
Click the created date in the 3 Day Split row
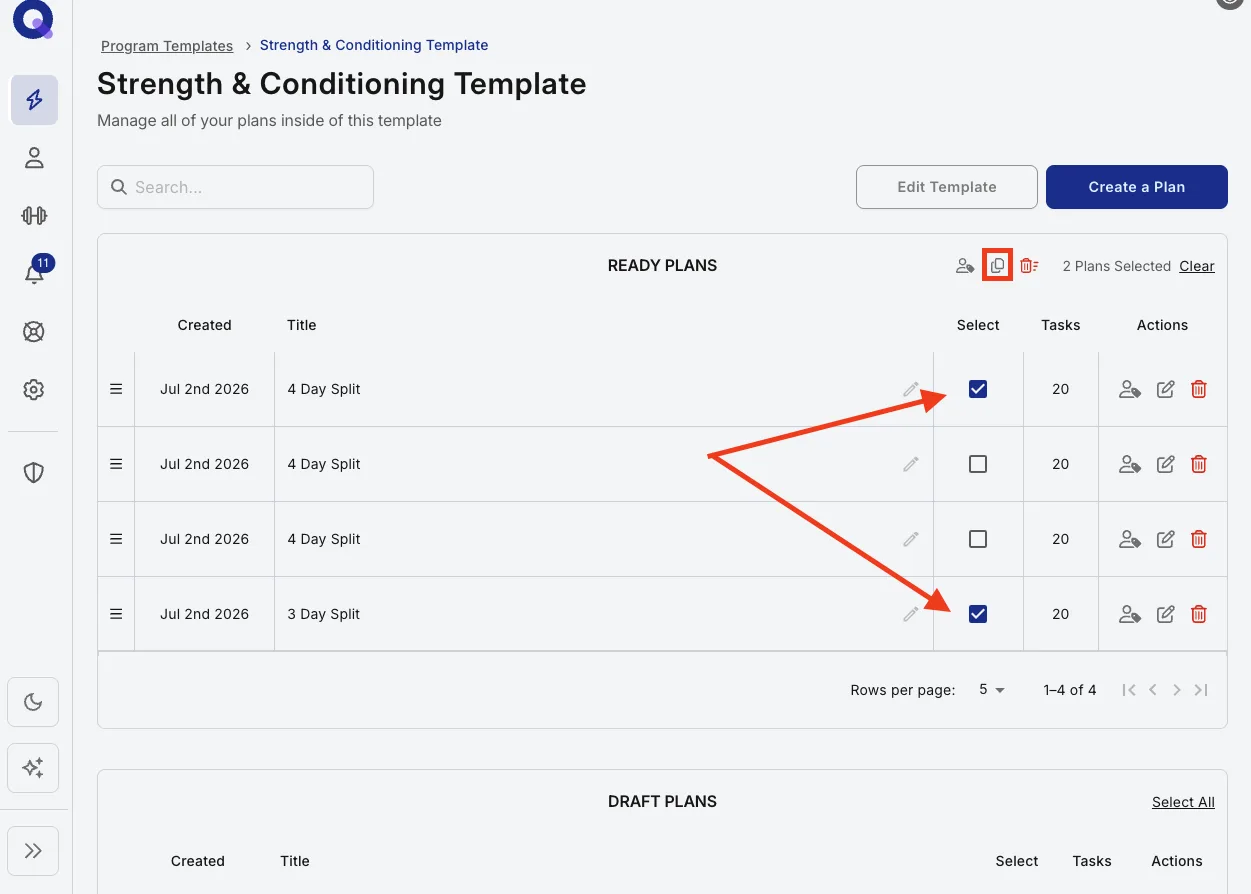[x=204, y=614]
